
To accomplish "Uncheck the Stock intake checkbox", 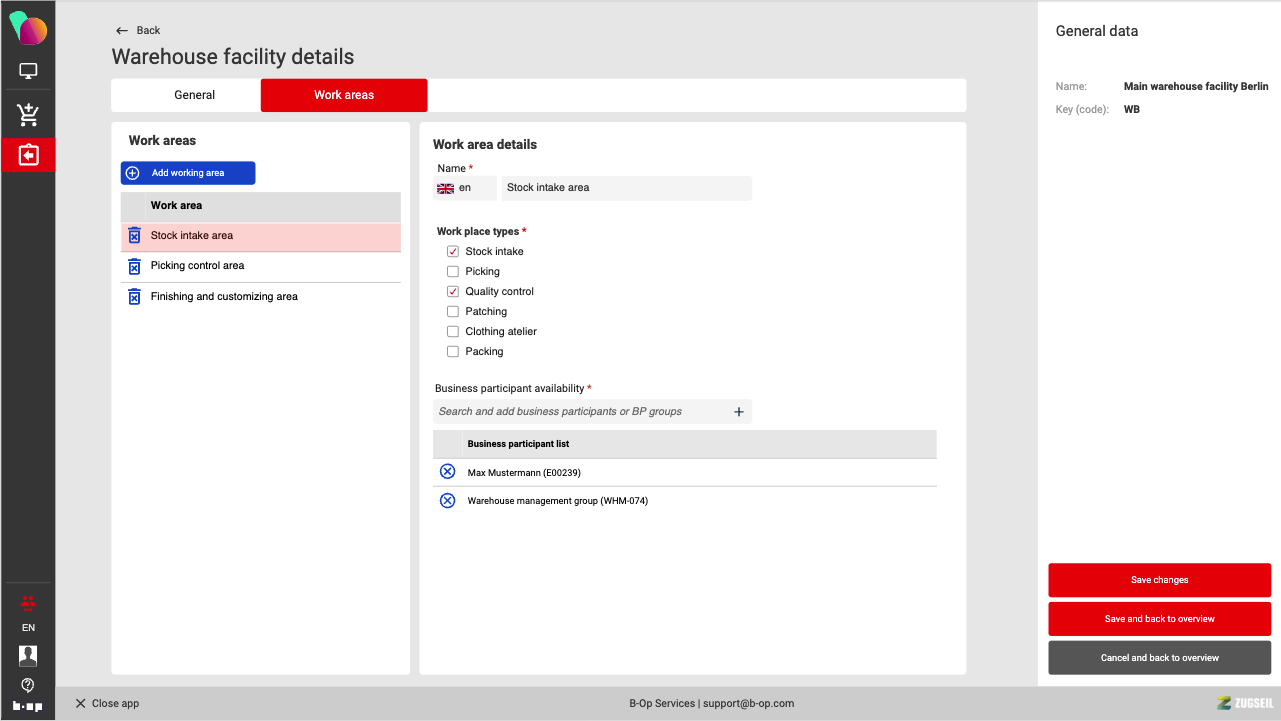I will [453, 252].
